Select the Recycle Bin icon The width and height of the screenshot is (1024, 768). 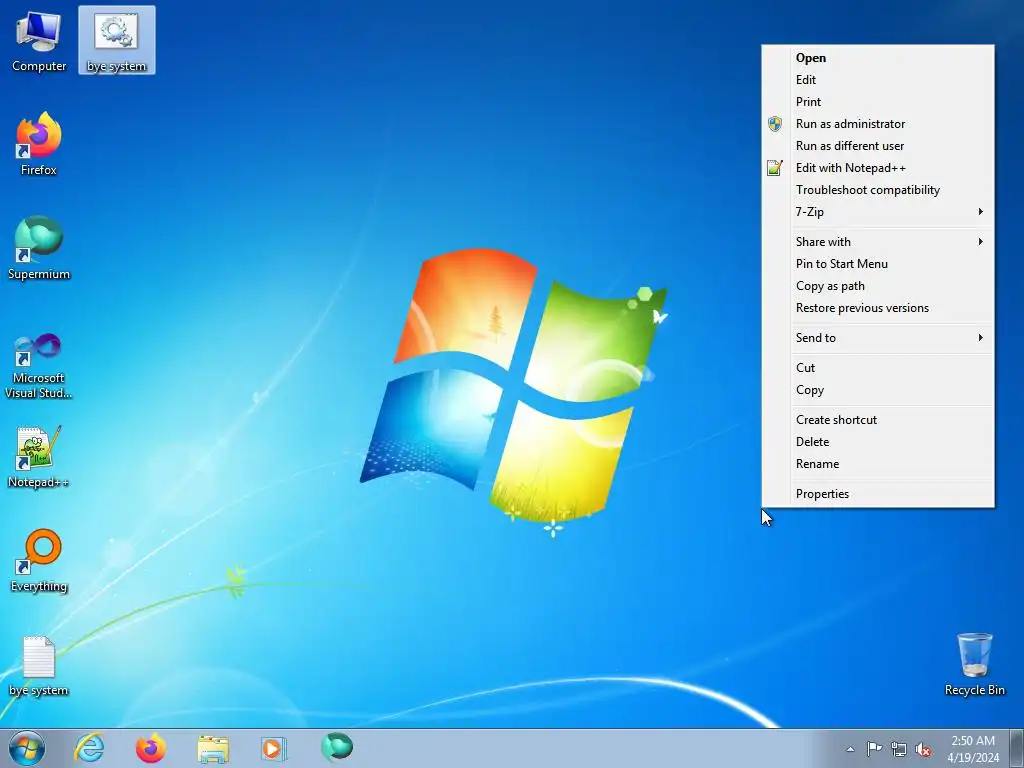[974, 664]
